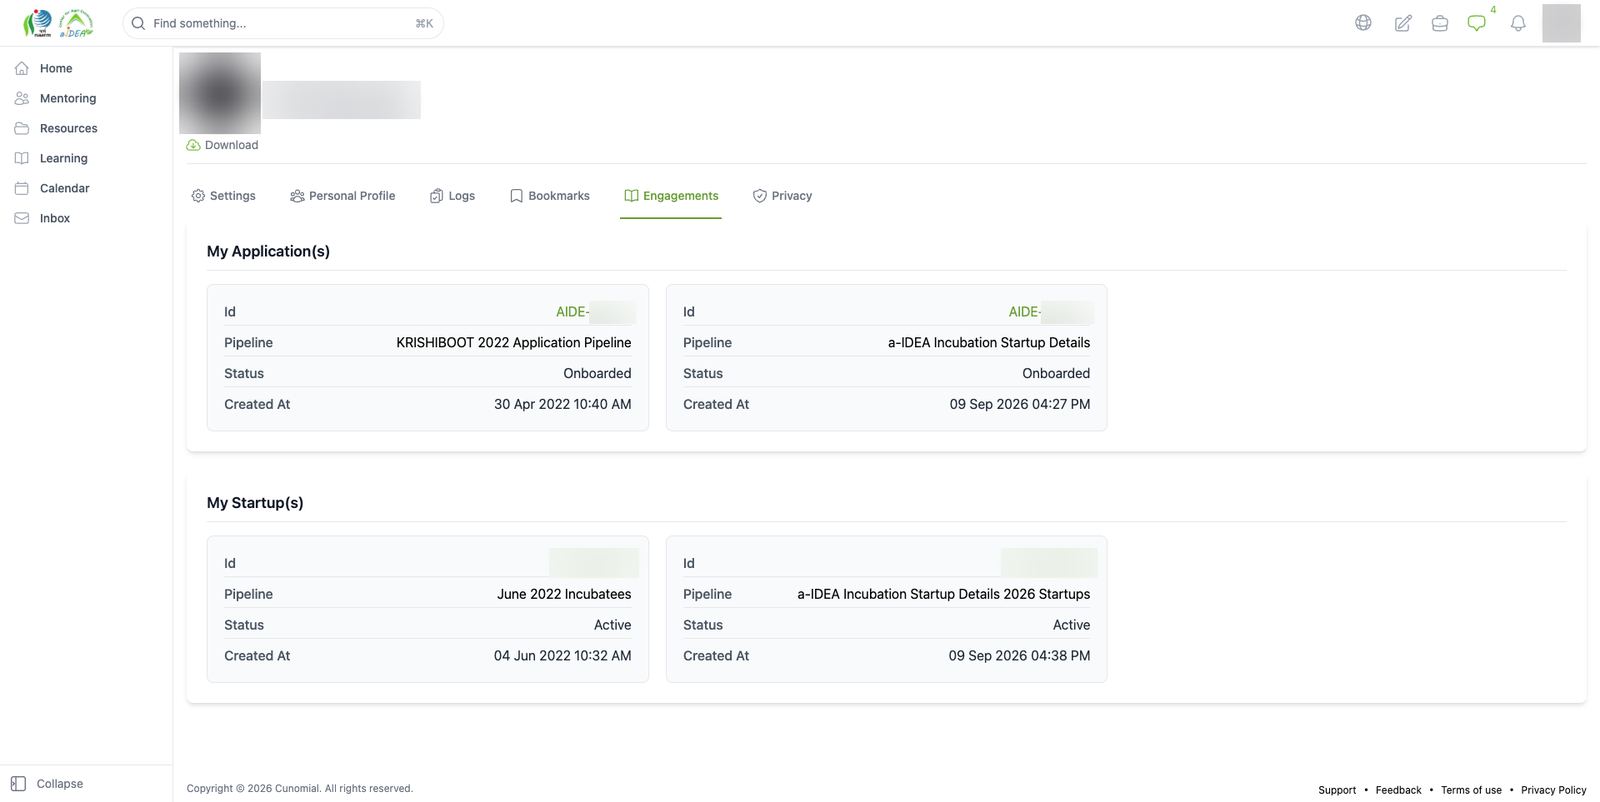Click the 2026 Startups startup id link

1049,563
